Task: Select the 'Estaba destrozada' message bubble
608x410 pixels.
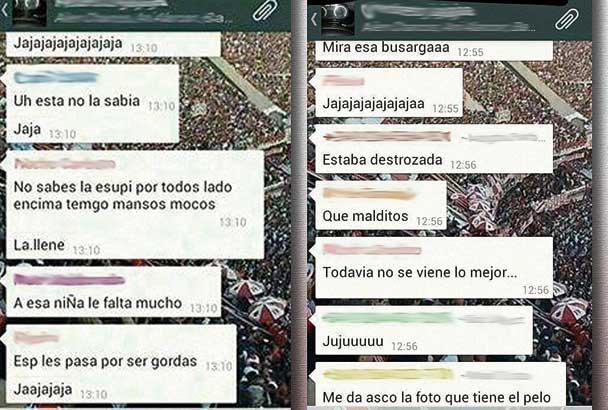Action: (x=434, y=149)
